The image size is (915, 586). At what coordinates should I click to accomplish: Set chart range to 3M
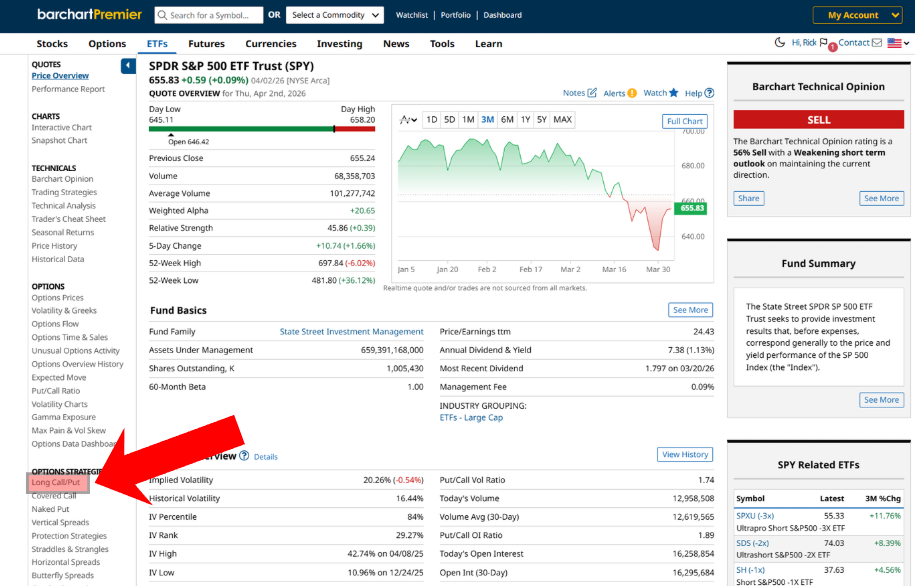point(487,120)
